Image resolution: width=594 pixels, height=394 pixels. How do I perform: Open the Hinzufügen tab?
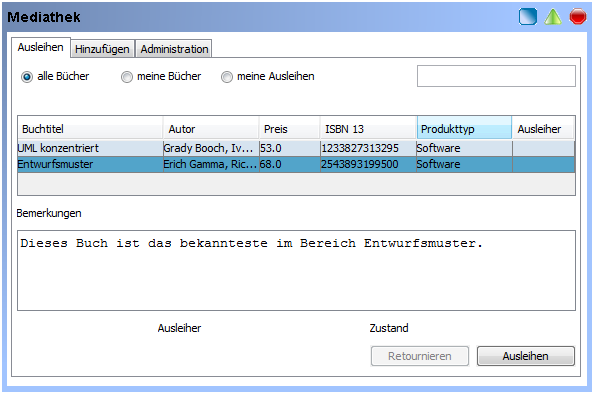[102, 49]
